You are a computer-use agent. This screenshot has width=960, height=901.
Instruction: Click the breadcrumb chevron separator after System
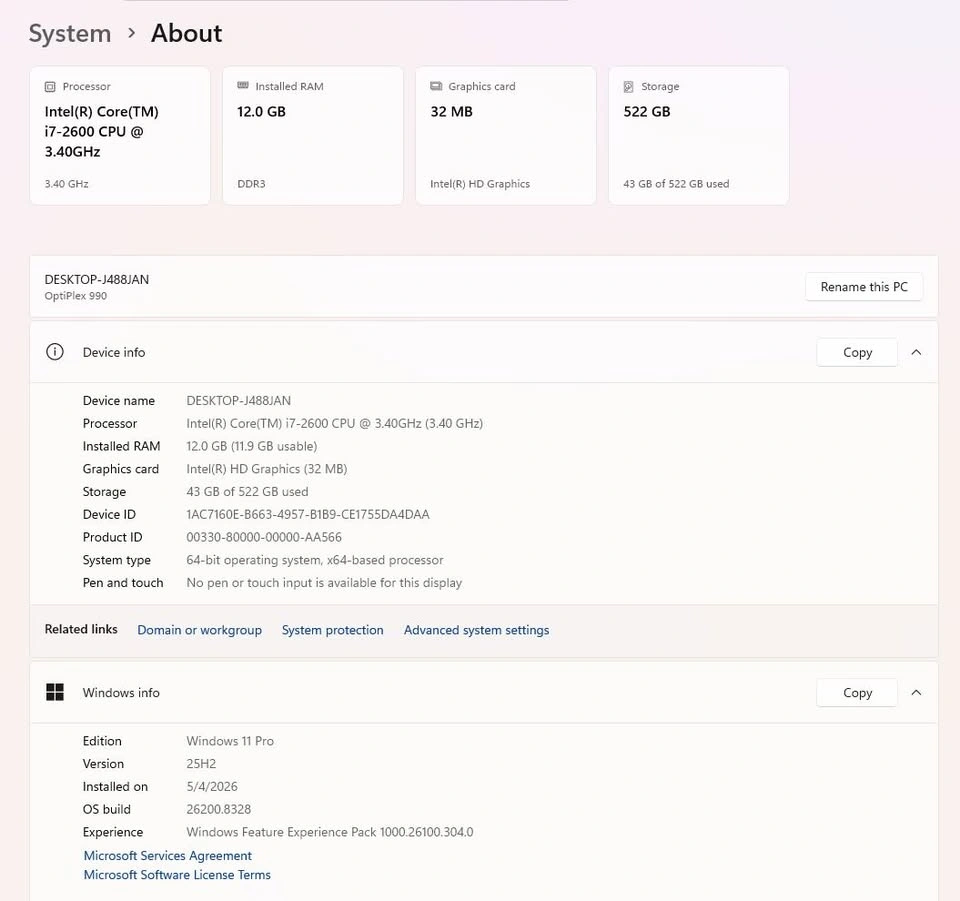tap(131, 33)
